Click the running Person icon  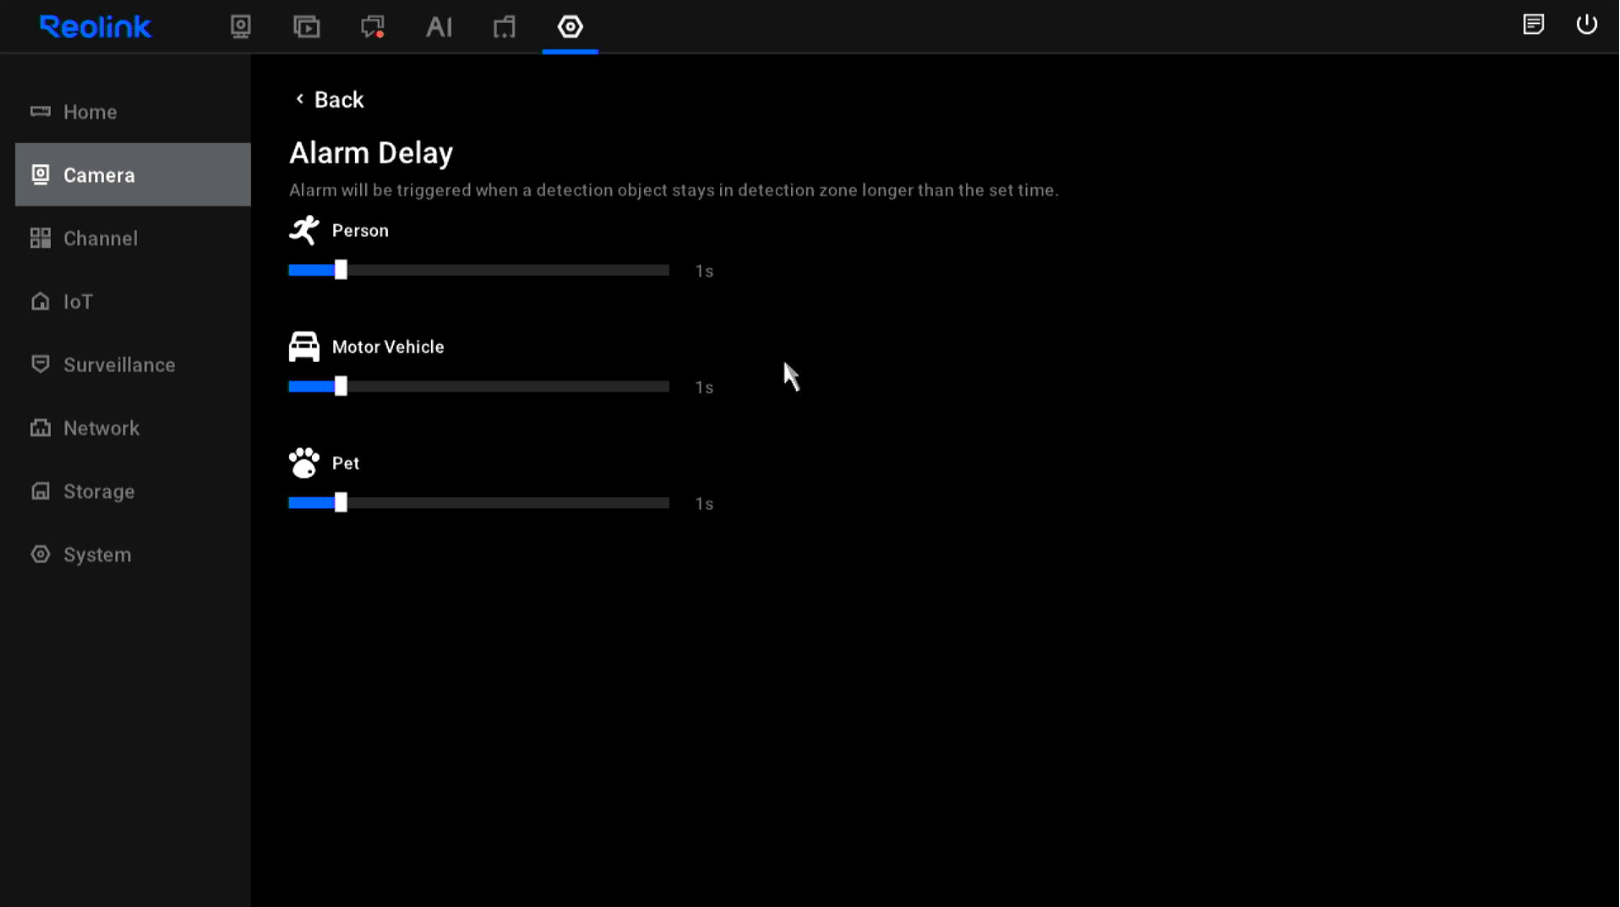[x=304, y=230]
